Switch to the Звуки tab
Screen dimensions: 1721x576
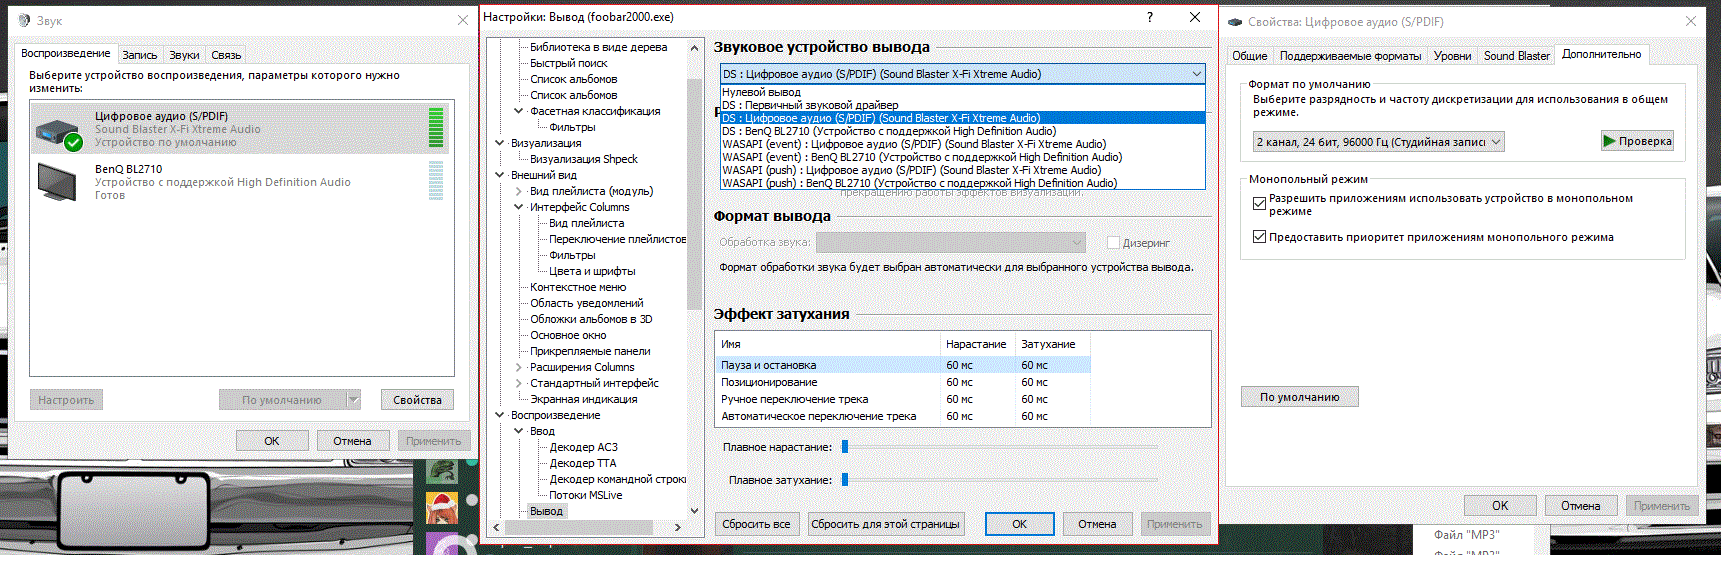(x=184, y=55)
